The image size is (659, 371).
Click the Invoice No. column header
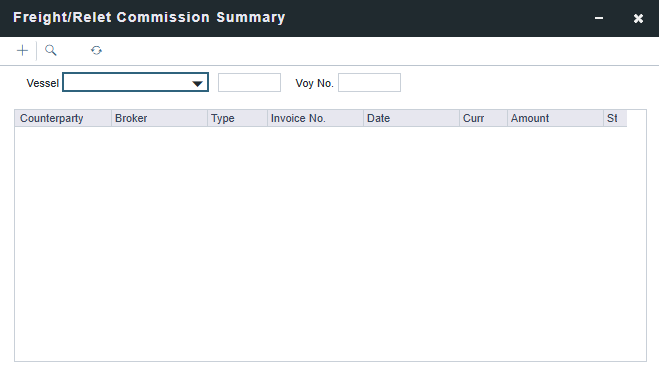pyautogui.click(x=315, y=118)
